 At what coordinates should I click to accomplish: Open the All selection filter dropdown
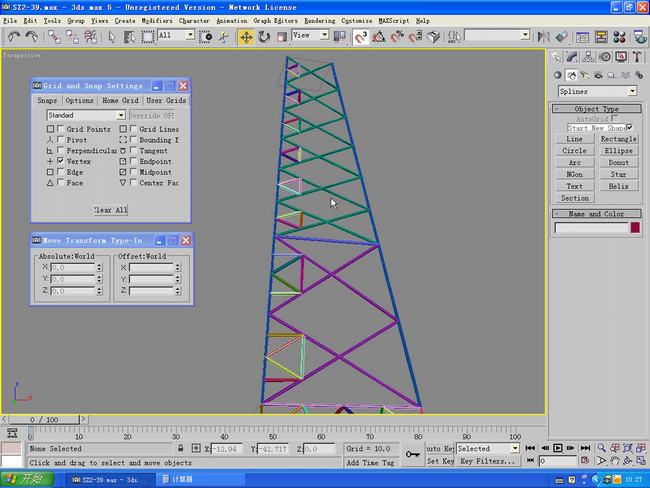pyautogui.click(x=190, y=35)
